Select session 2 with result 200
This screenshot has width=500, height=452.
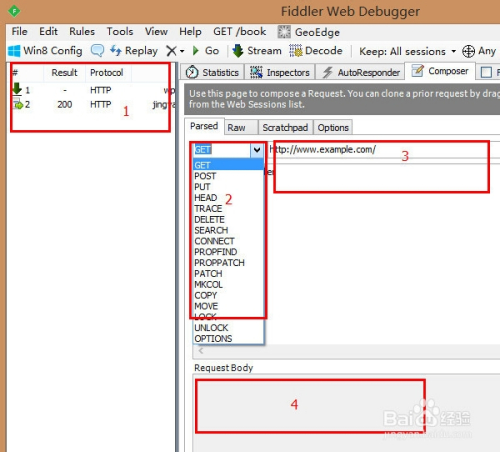tap(93, 105)
